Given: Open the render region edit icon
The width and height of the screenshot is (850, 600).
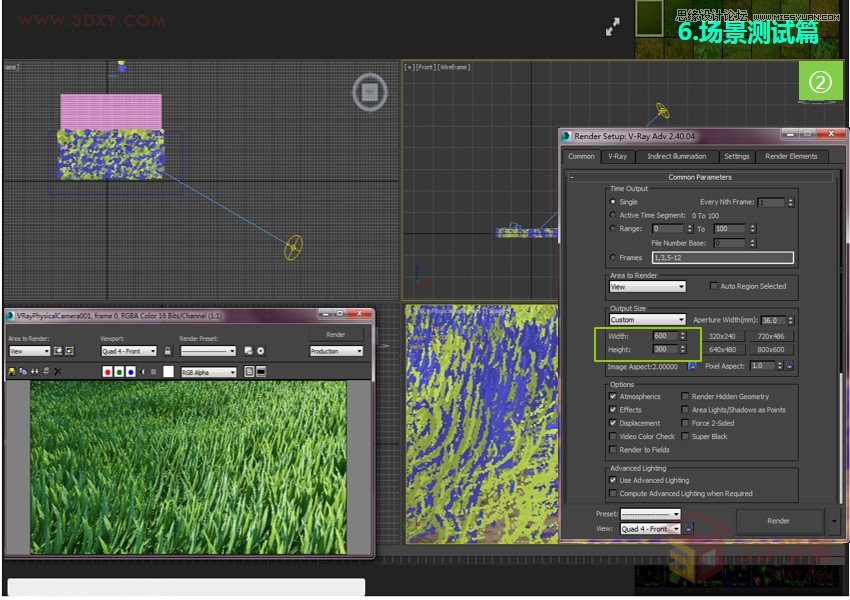Looking at the screenshot, I should pos(72,351).
